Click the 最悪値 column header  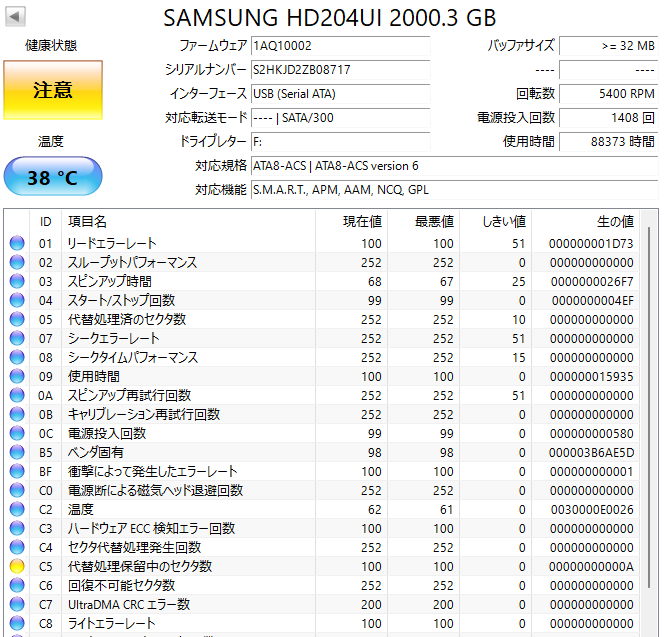(423, 222)
